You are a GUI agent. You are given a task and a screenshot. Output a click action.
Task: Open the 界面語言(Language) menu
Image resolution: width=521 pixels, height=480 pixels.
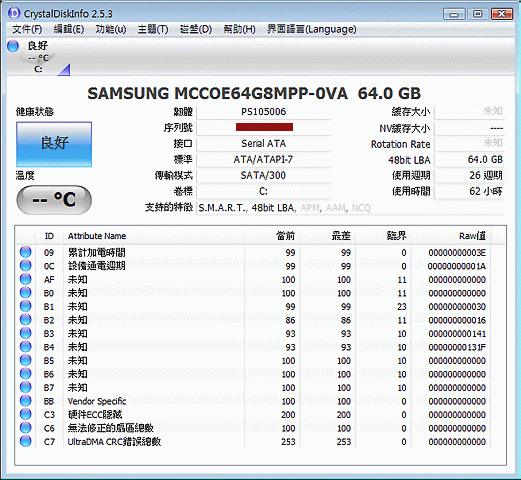click(312, 30)
